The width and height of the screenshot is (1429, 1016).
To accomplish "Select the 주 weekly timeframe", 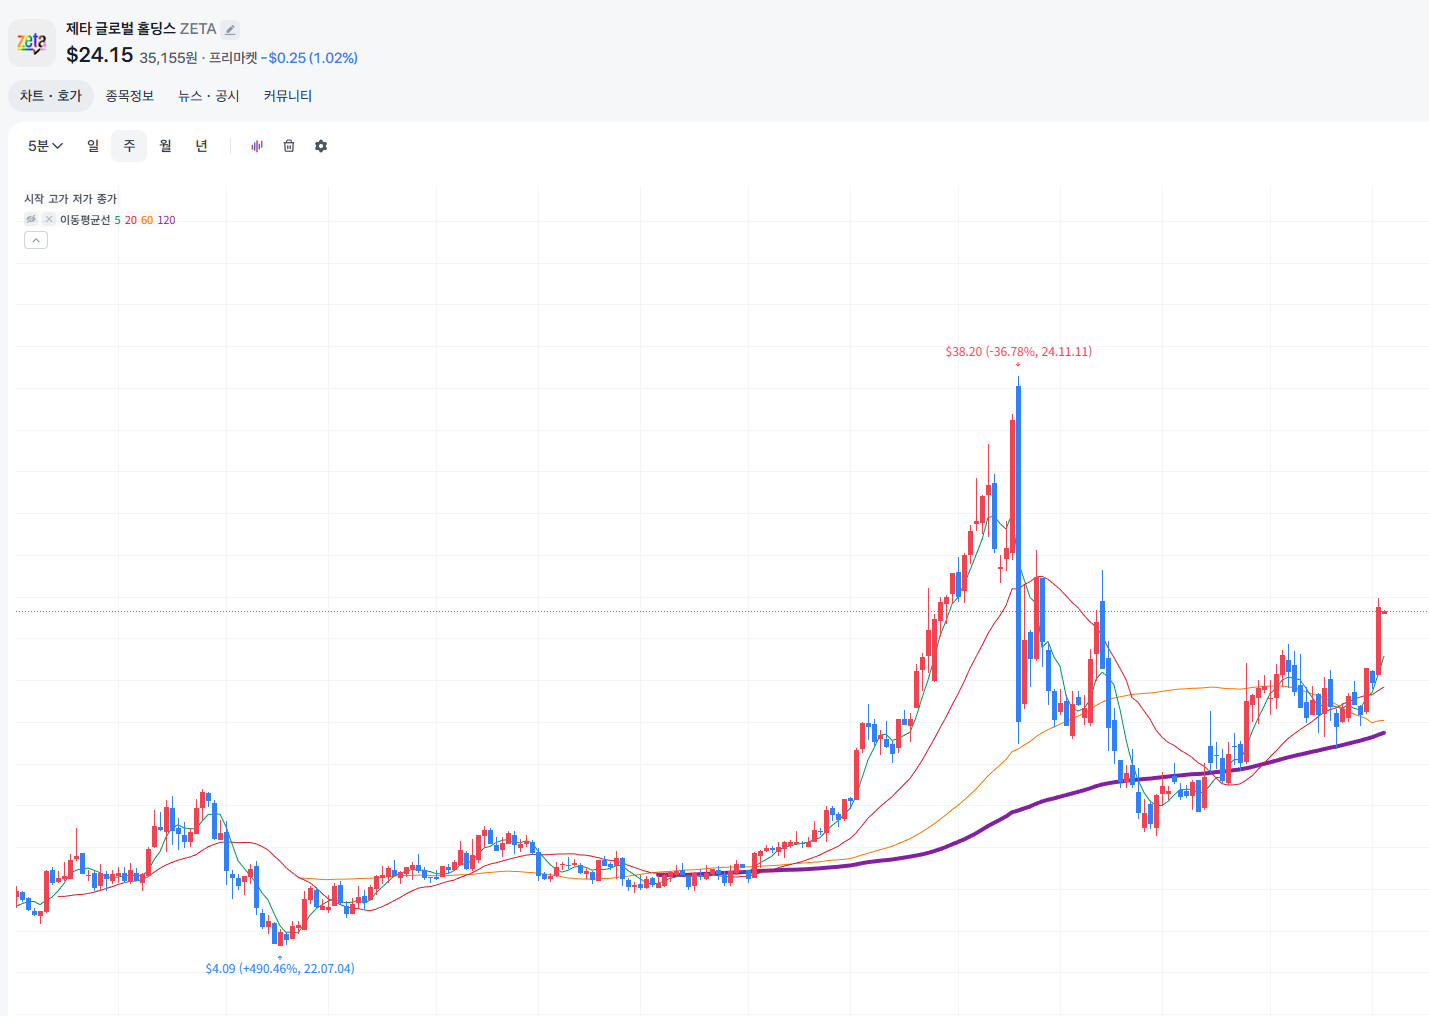I will (x=129, y=146).
